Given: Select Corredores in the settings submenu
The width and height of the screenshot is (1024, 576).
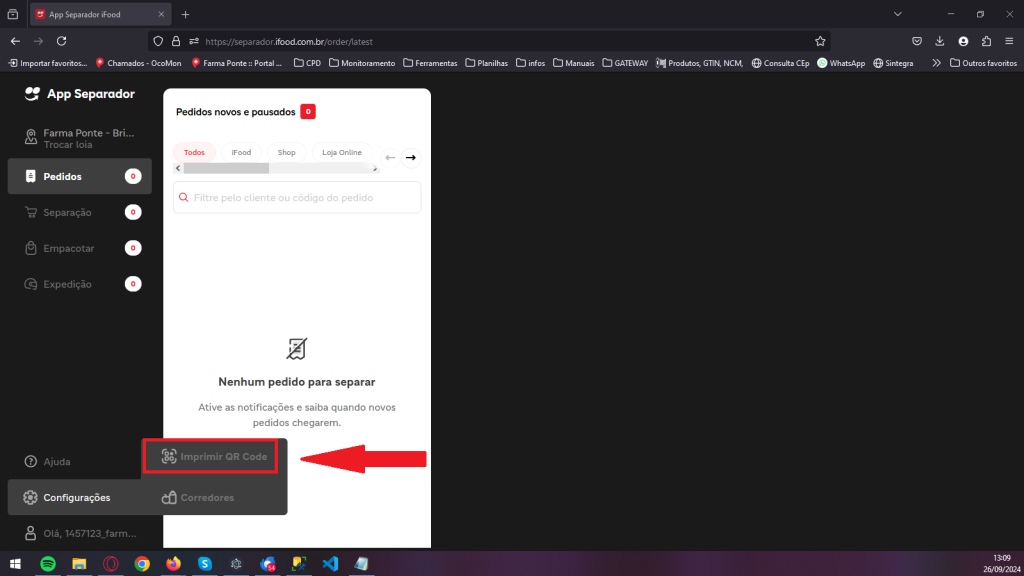Looking at the screenshot, I should (x=198, y=498).
